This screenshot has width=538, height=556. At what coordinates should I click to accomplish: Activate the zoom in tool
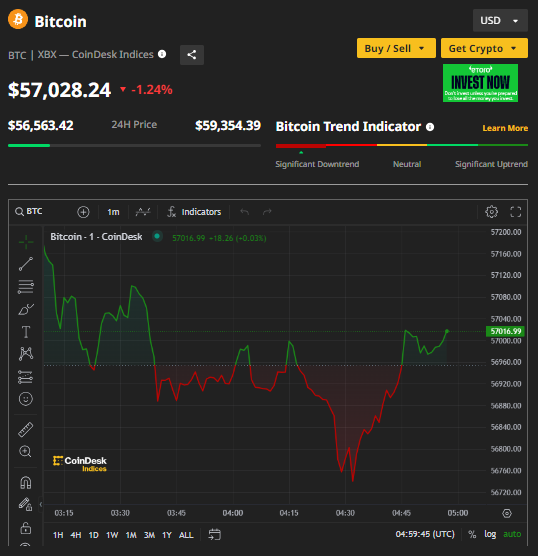tap(25, 451)
